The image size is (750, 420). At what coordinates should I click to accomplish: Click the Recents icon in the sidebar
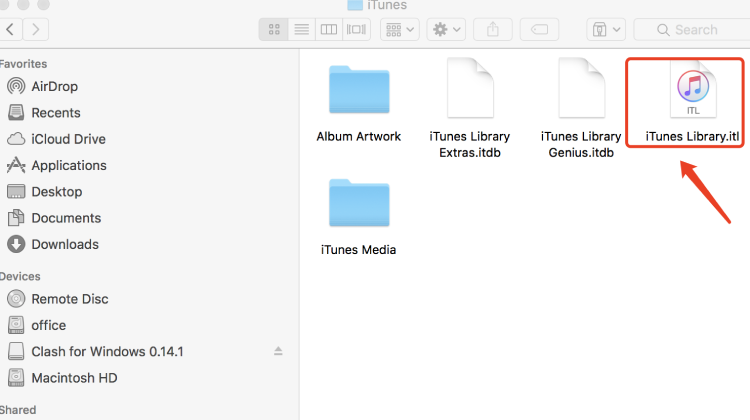pyautogui.click(x=16, y=112)
